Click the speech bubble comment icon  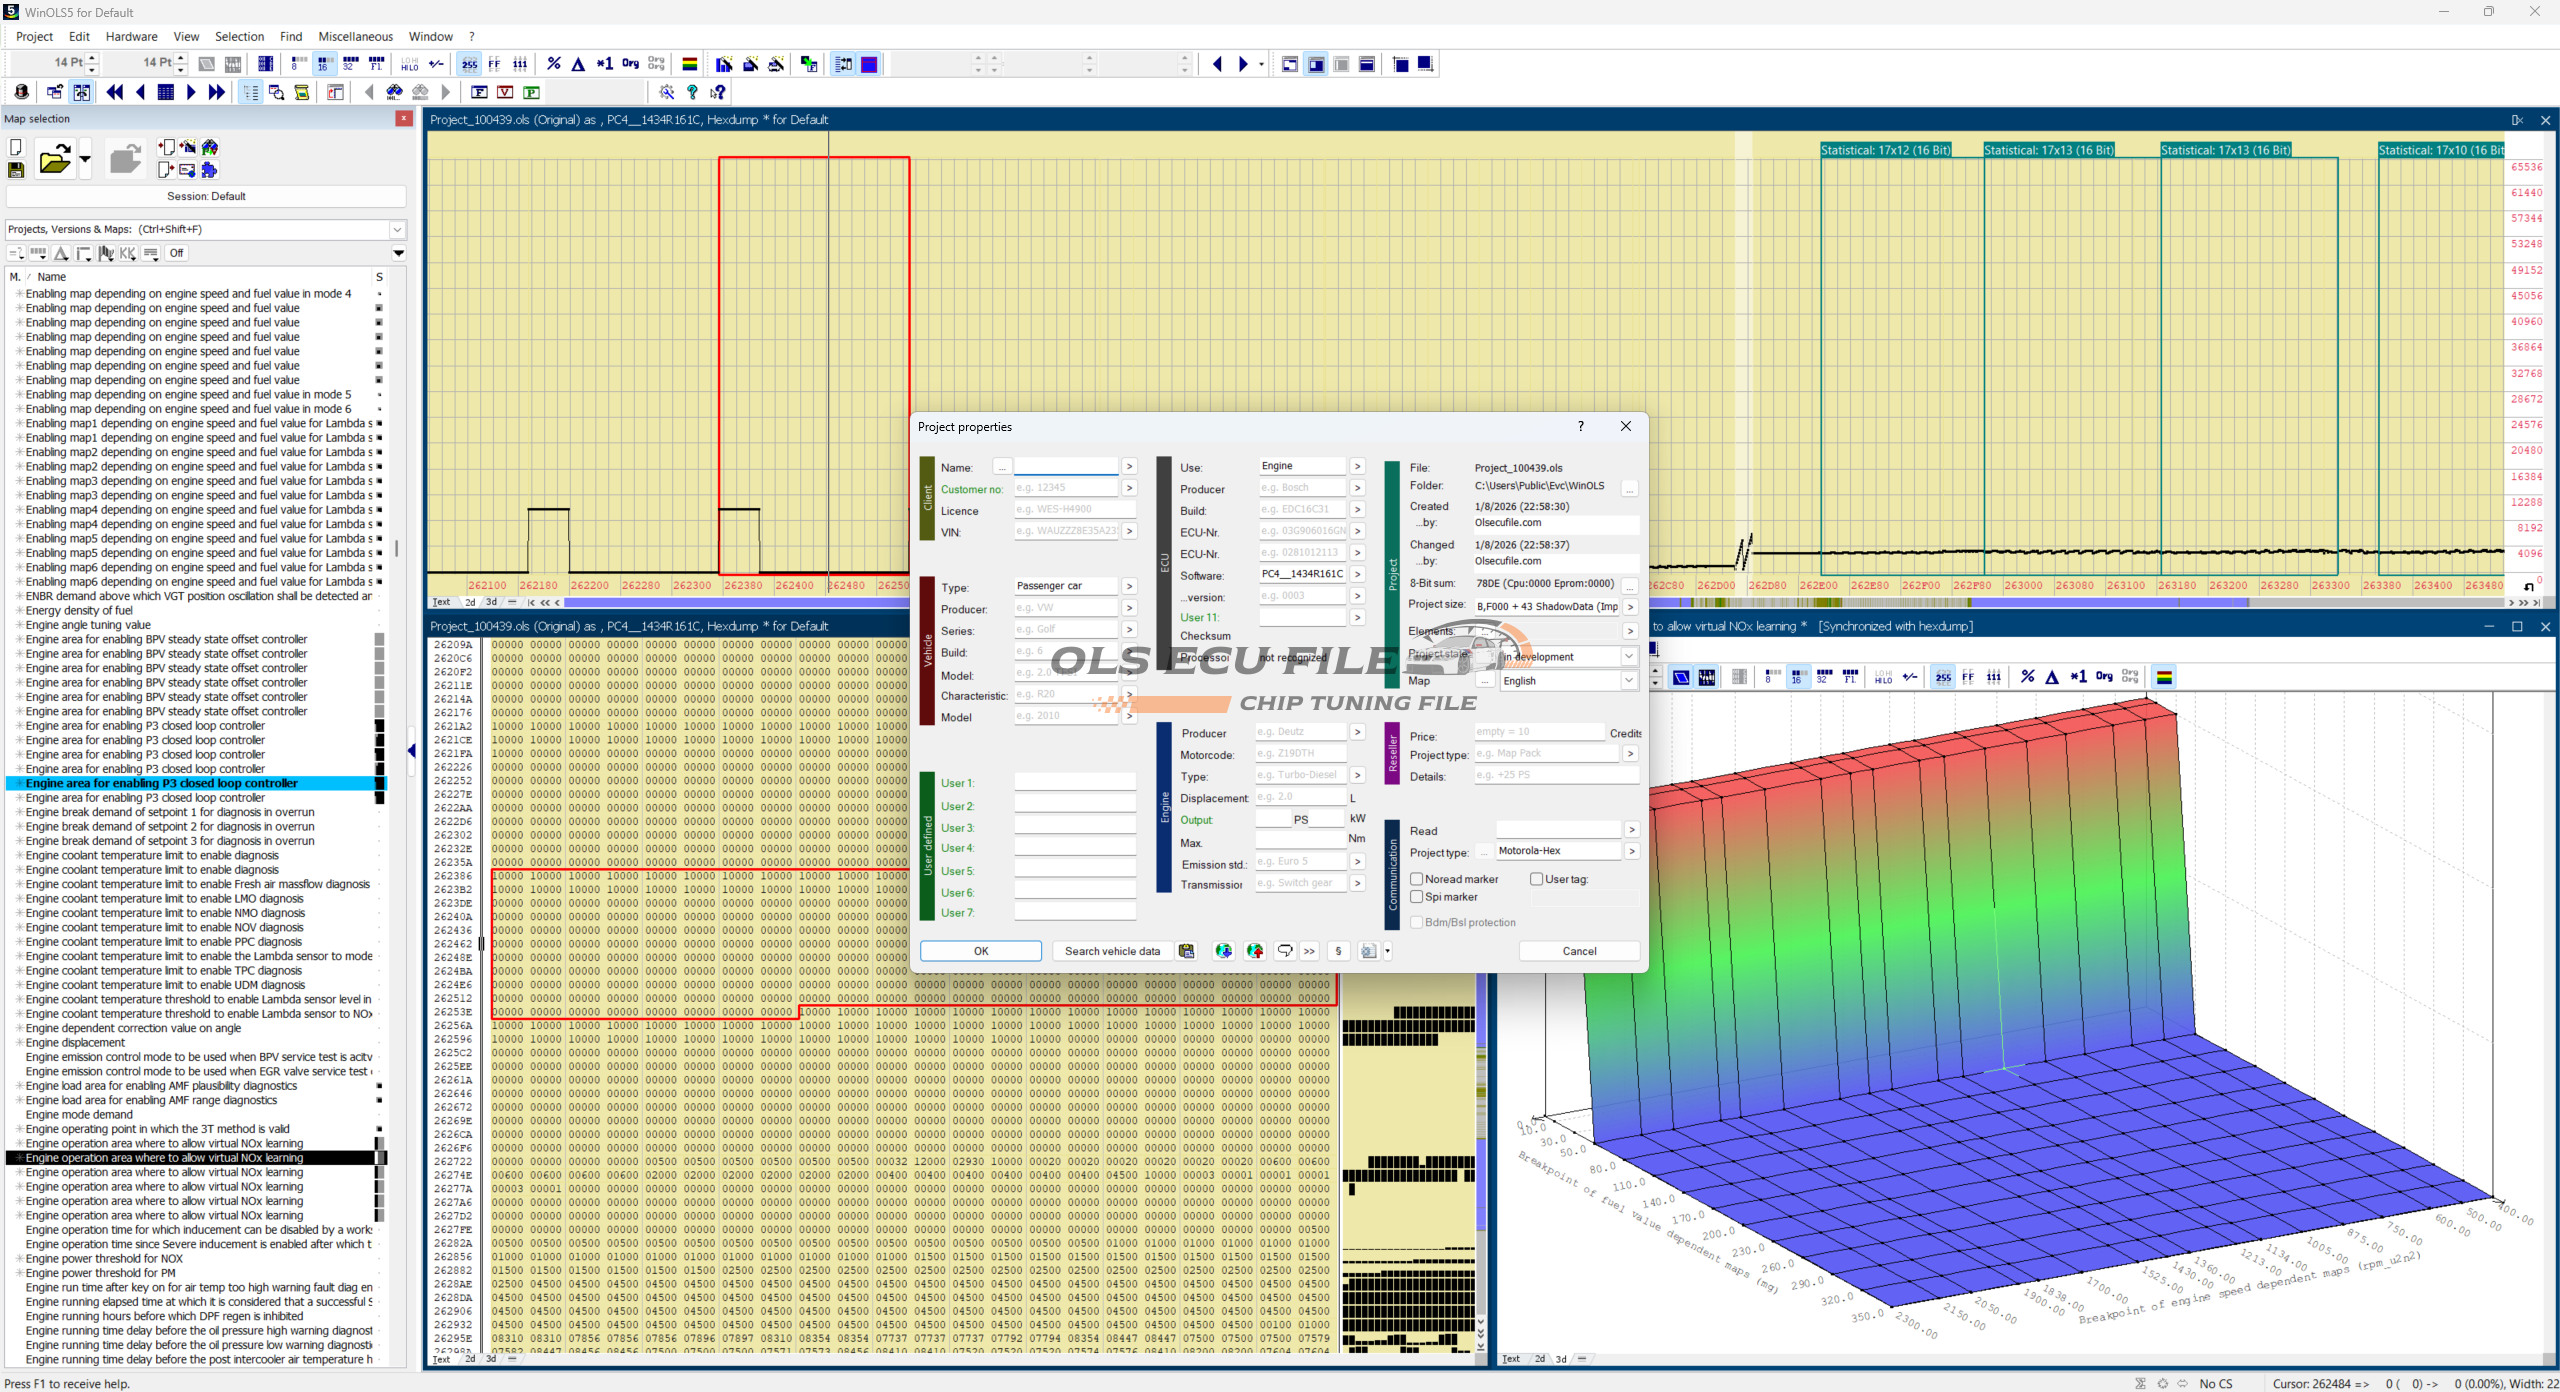[x=1284, y=951]
